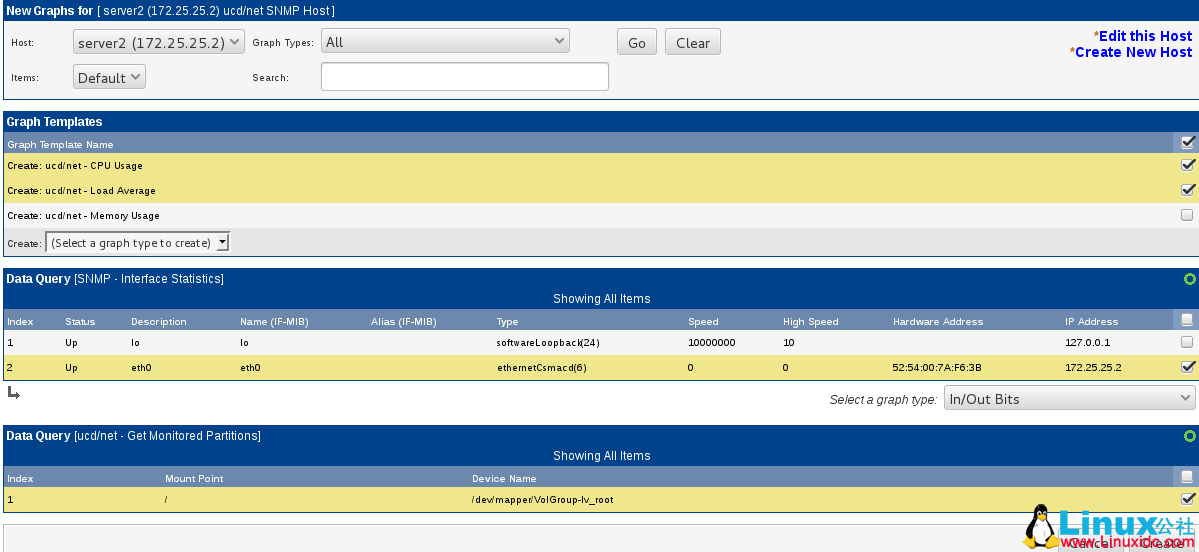
Task: Reload the Get Monitored Partitions data query
Action: point(1189,436)
